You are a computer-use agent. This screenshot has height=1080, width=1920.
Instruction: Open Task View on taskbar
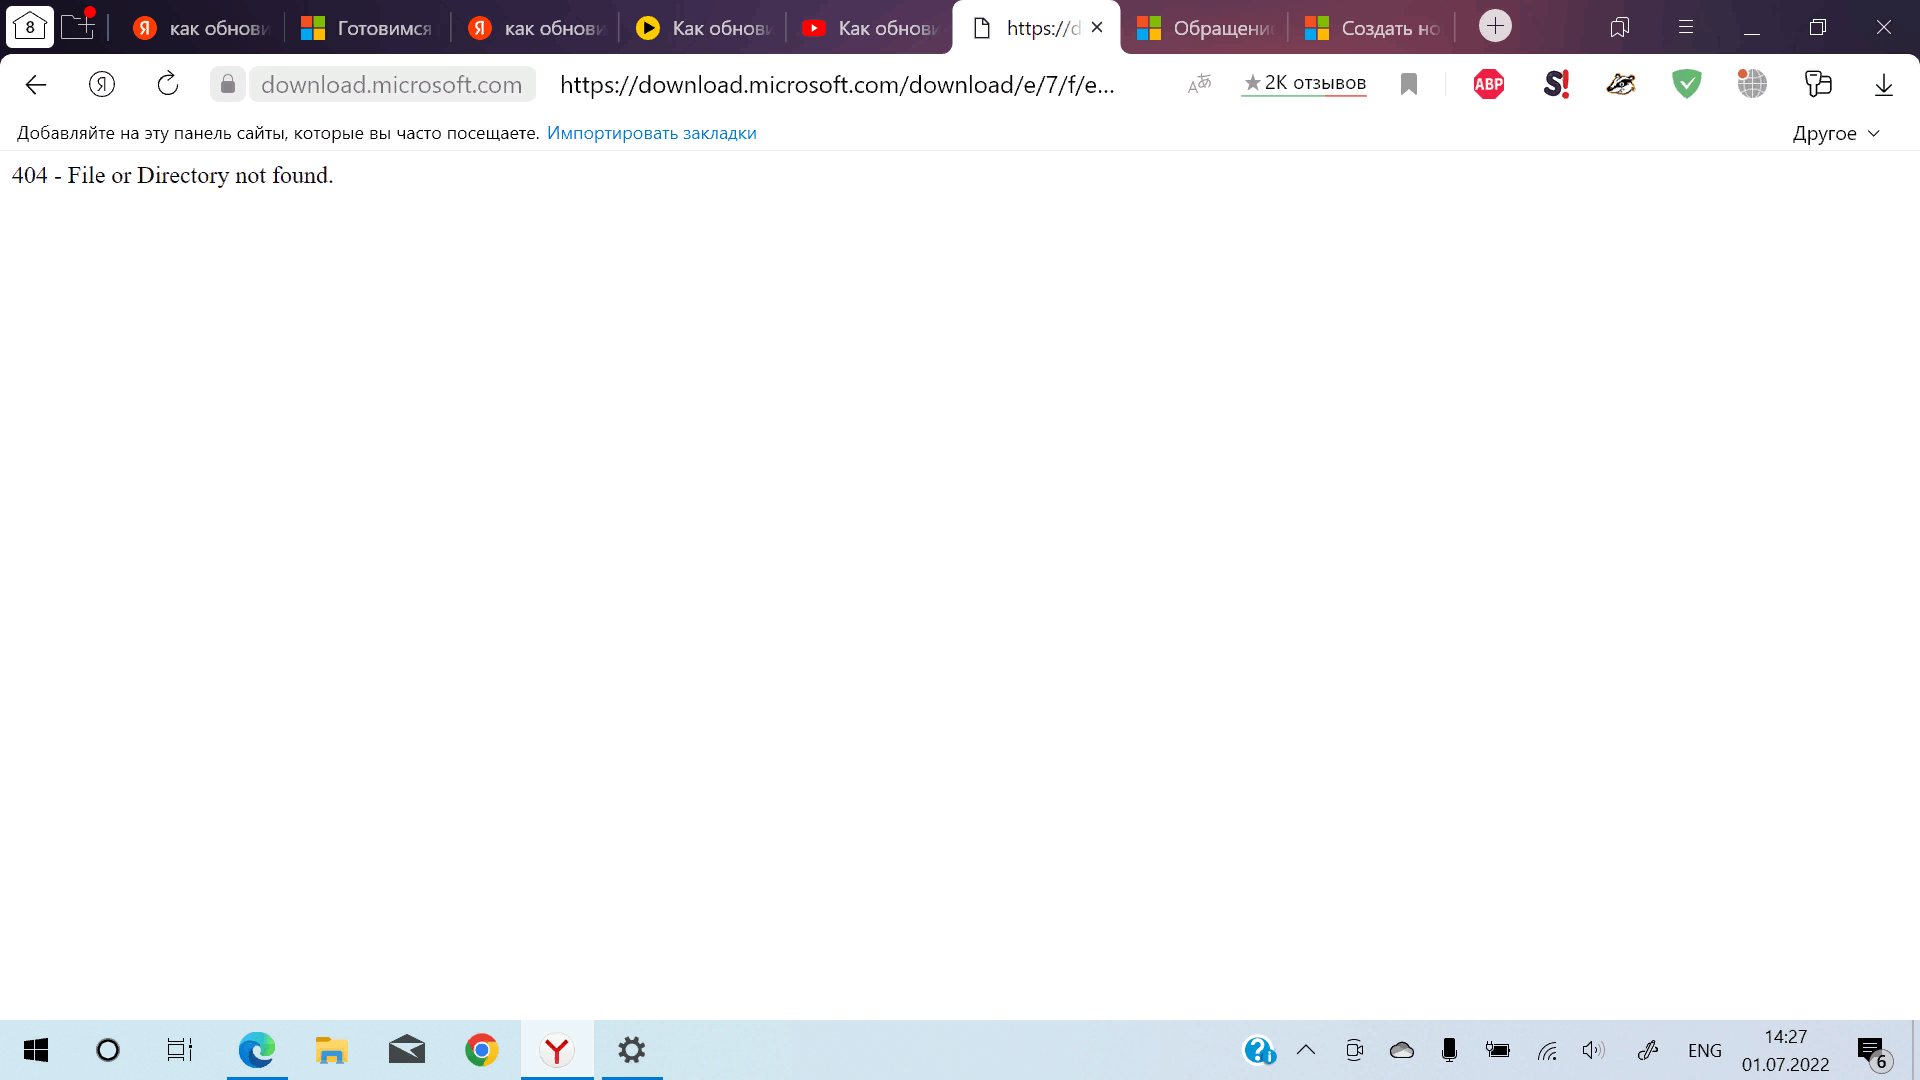180,1050
